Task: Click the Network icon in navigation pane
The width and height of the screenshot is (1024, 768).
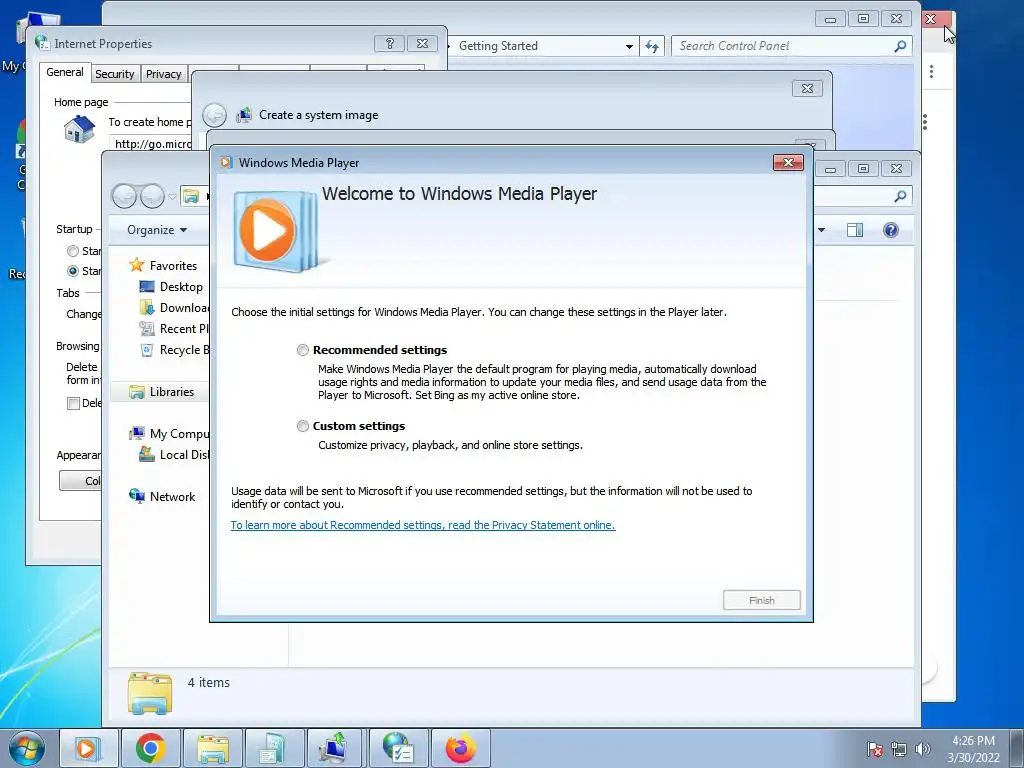Action: click(x=136, y=496)
